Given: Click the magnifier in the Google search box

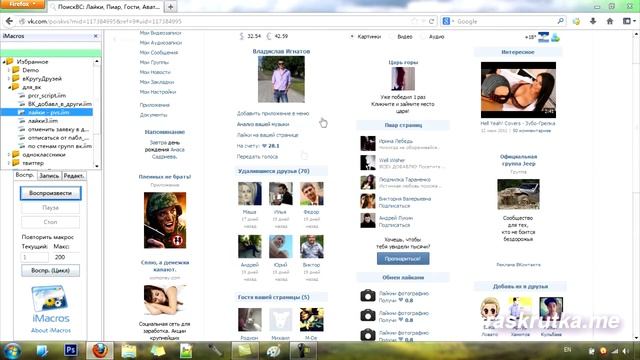Looking at the screenshot, I should tap(560, 21).
